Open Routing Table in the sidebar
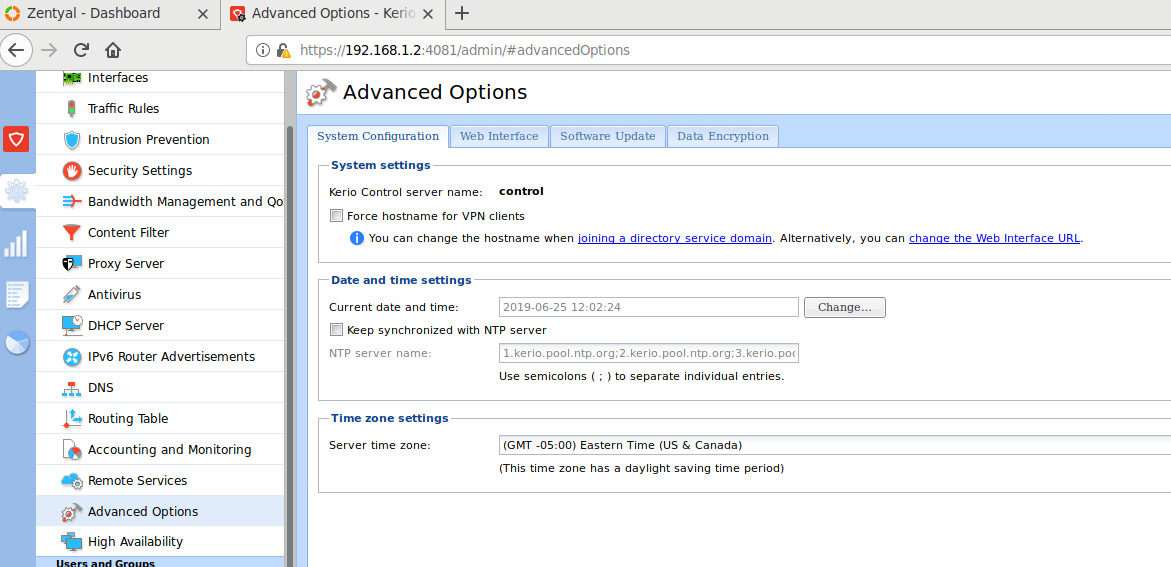This screenshot has width=1171, height=567. pyautogui.click(x=160, y=418)
